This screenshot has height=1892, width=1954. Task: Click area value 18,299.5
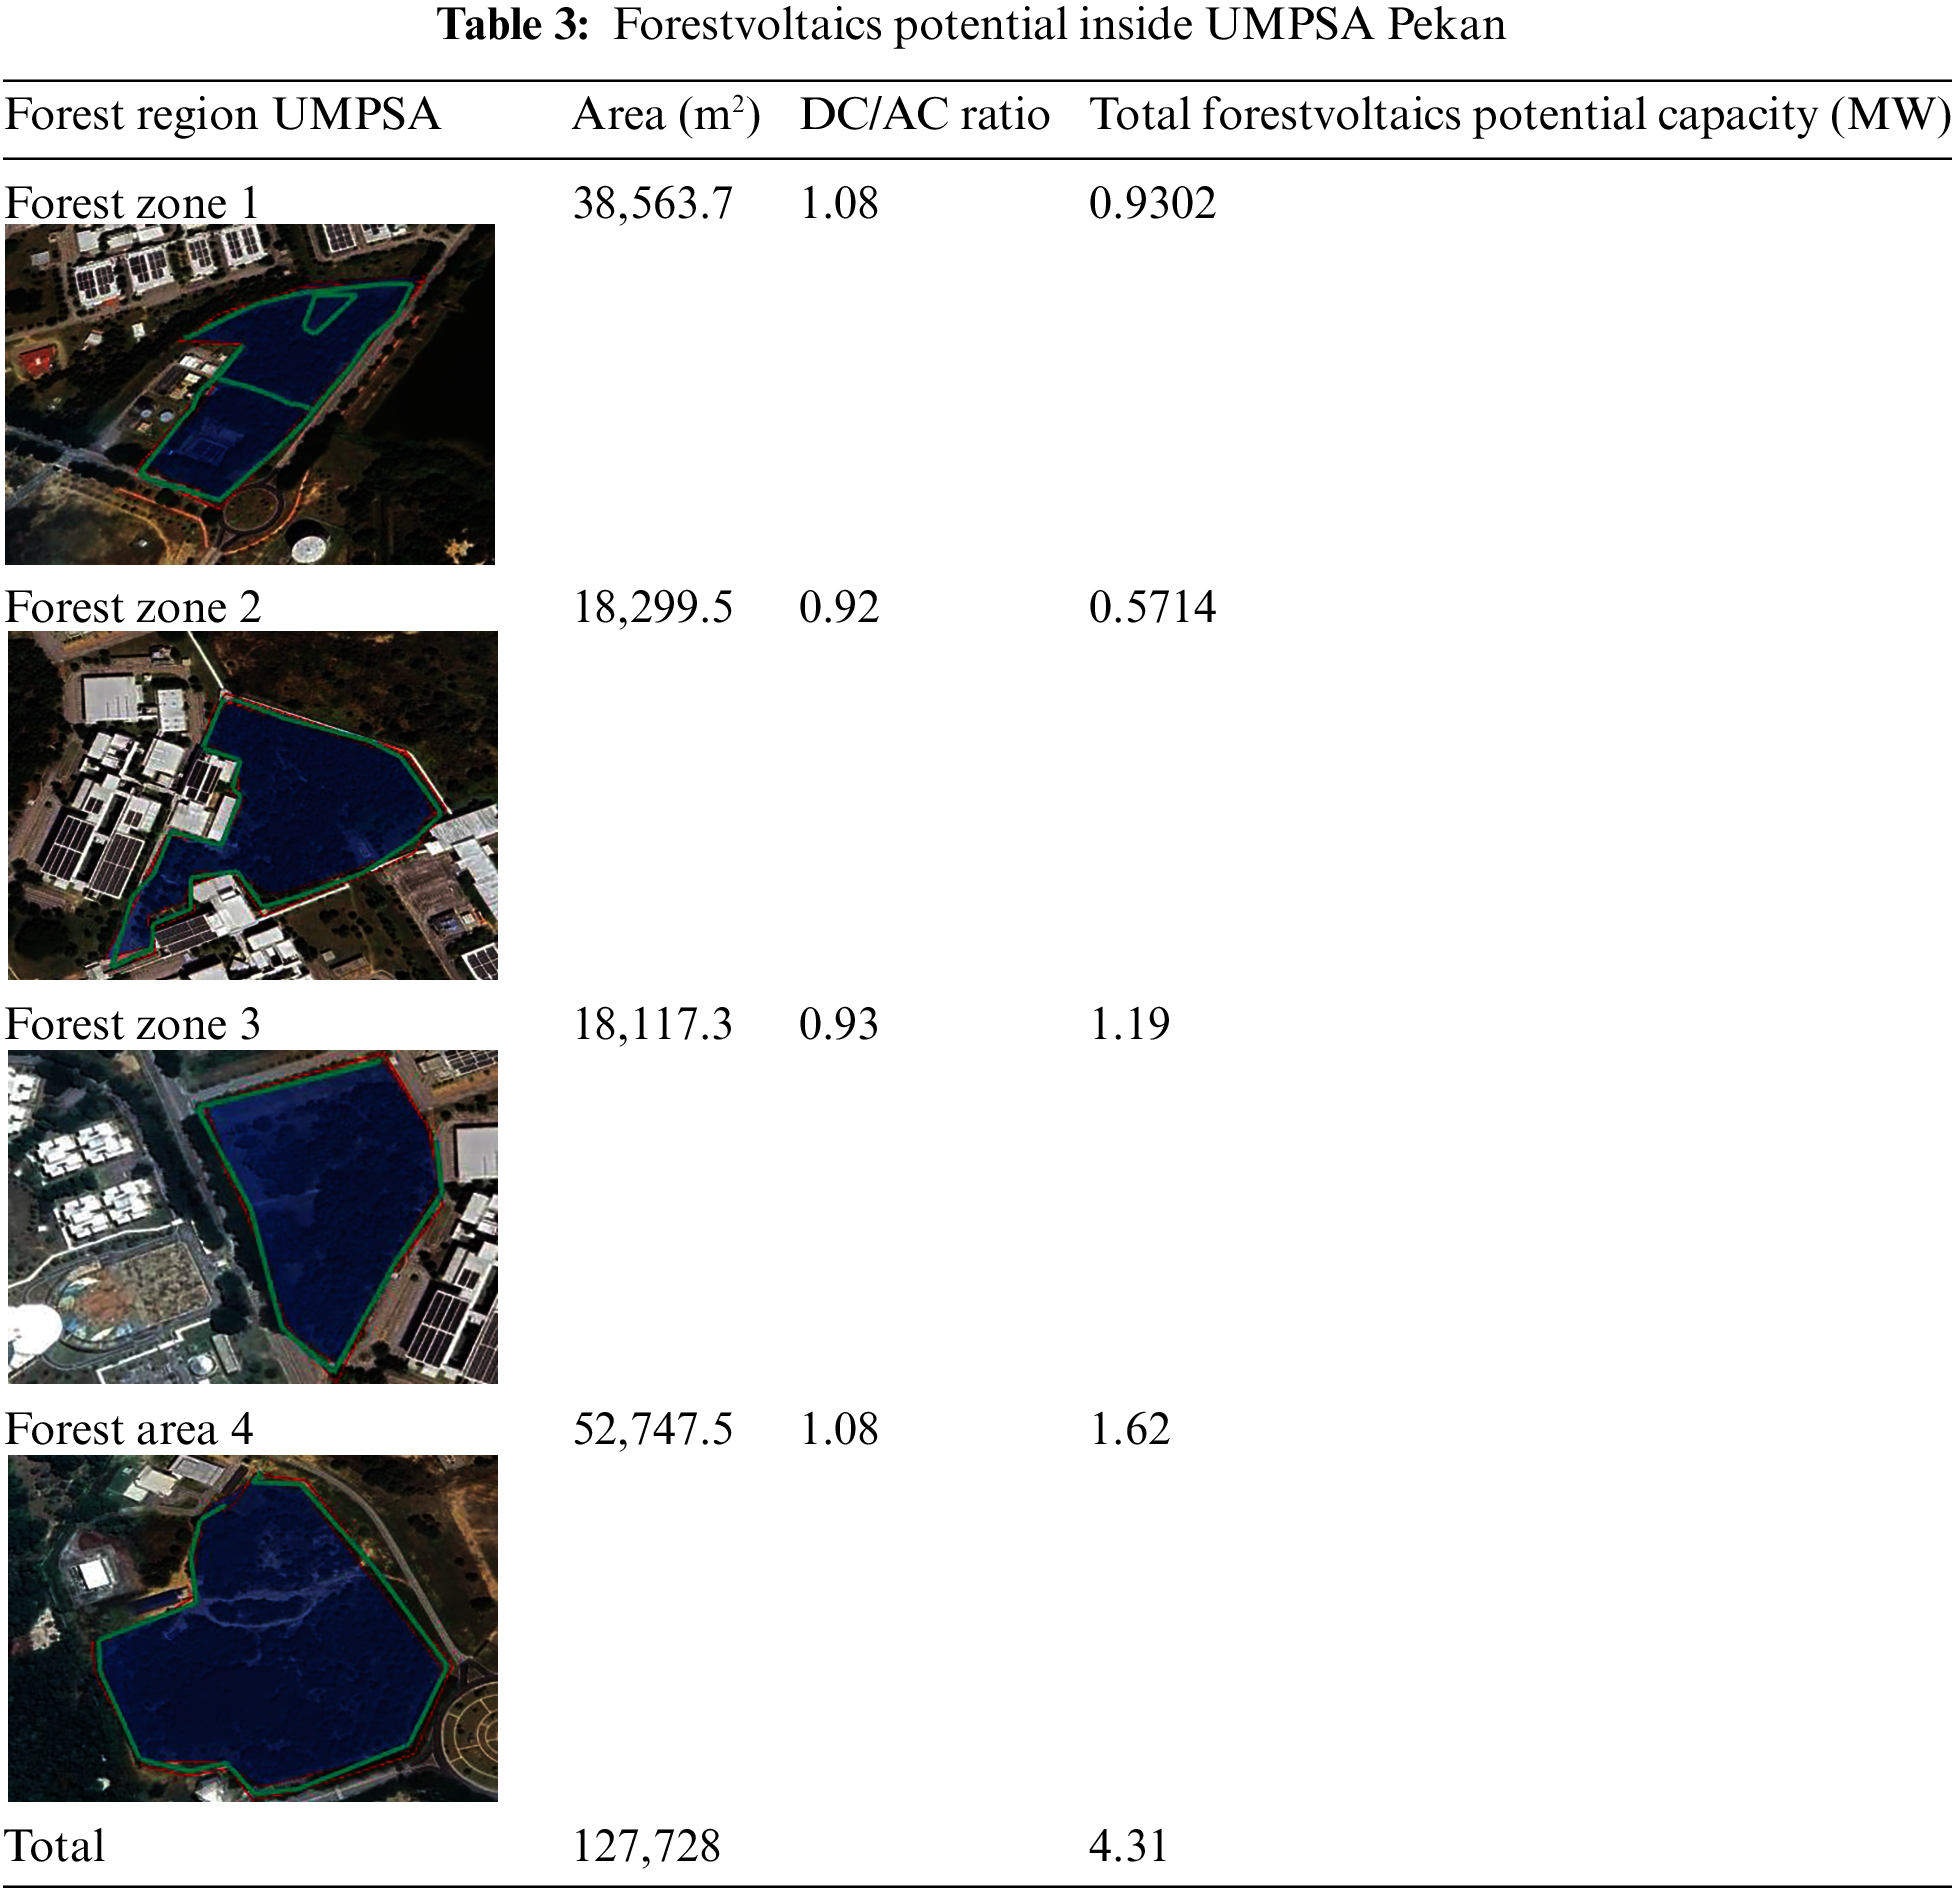[652, 607]
